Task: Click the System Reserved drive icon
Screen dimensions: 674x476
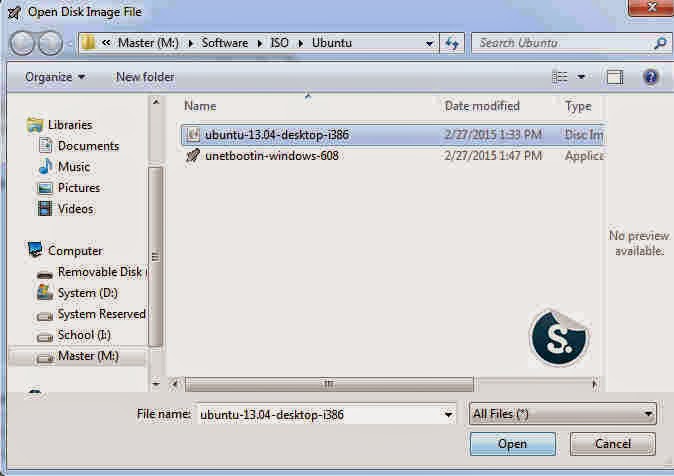Action: (45, 316)
